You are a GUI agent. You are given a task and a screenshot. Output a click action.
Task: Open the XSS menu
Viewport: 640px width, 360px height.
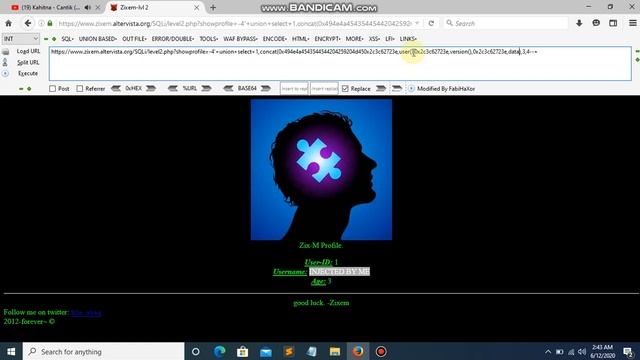click(x=374, y=39)
